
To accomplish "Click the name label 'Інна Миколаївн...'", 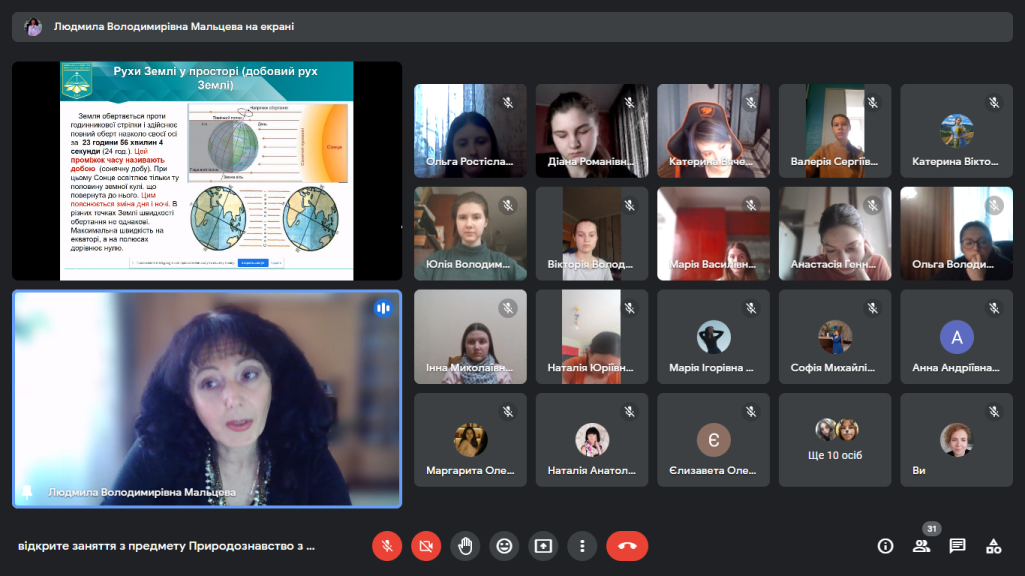I will coord(469,367).
